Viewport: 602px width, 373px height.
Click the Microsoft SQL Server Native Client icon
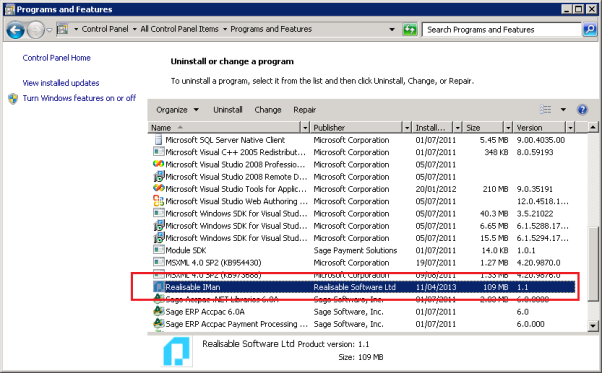[x=159, y=140]
